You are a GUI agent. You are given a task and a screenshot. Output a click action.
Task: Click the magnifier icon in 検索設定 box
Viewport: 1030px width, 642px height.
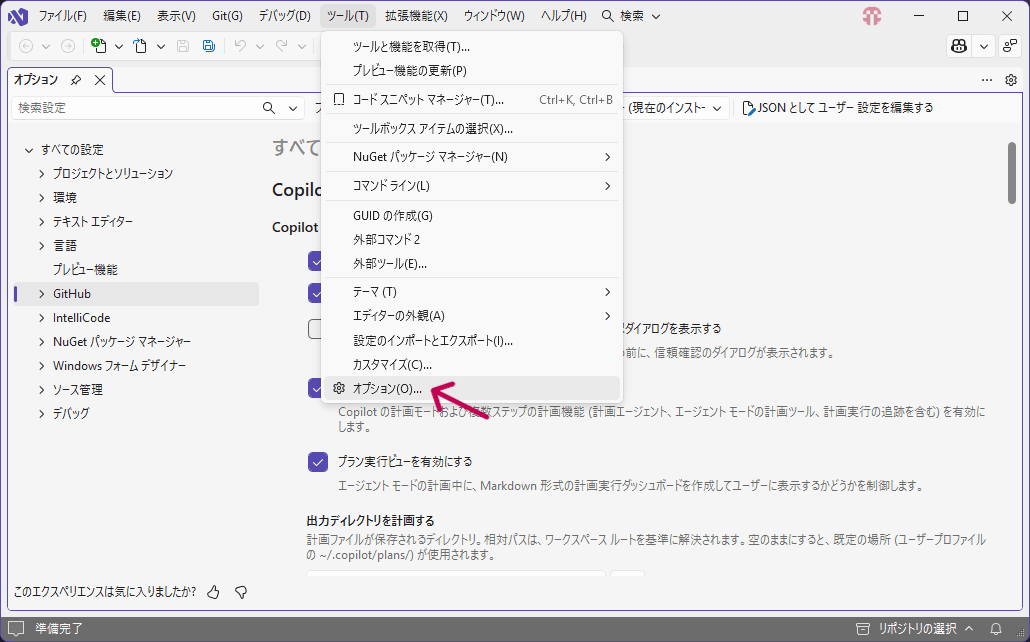point(269,108)
